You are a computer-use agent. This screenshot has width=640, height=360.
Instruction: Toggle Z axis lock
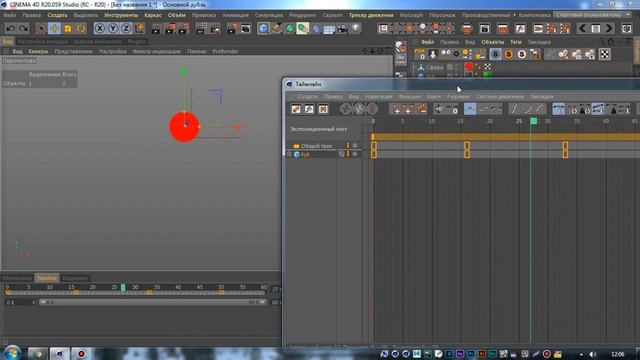pyautogui.click(x=126, y=28)
